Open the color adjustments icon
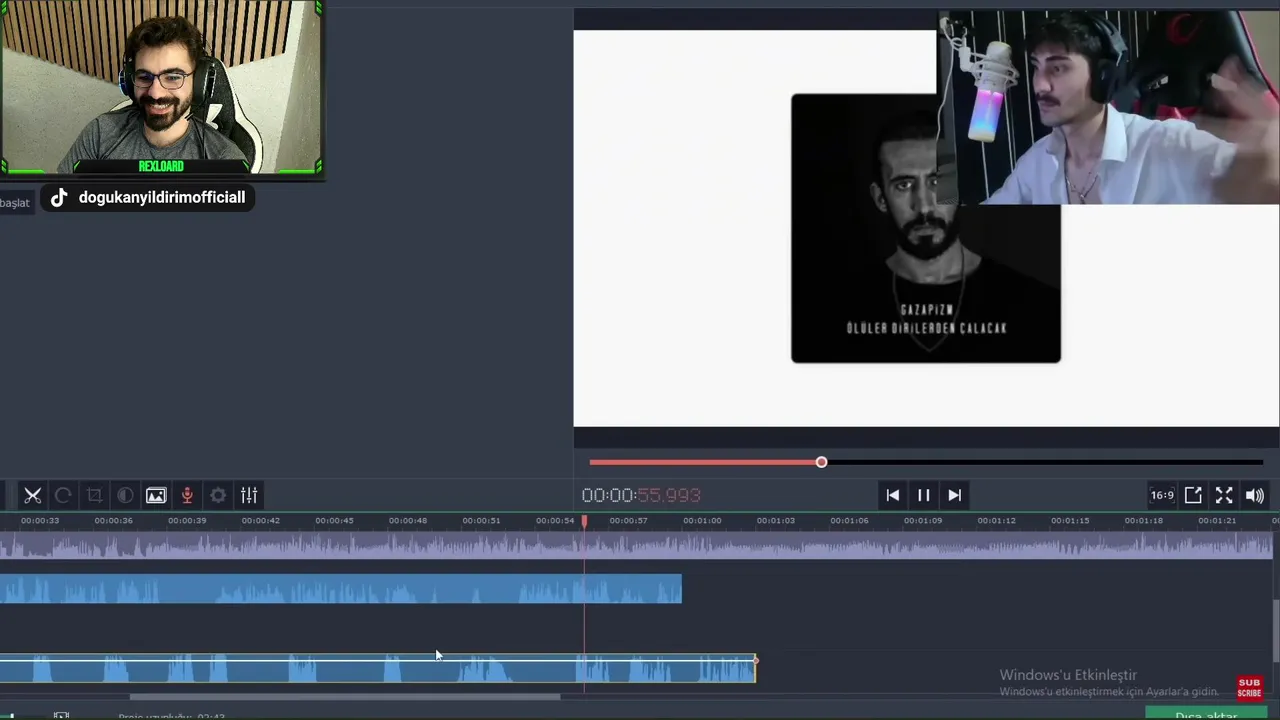The image size is (1280, 720). coord(125,495)
